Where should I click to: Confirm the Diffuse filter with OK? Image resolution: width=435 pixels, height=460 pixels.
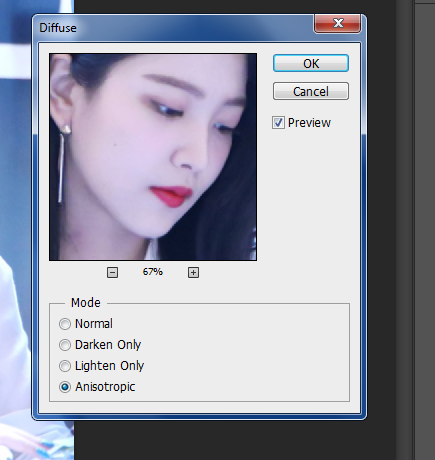(311, 63)
